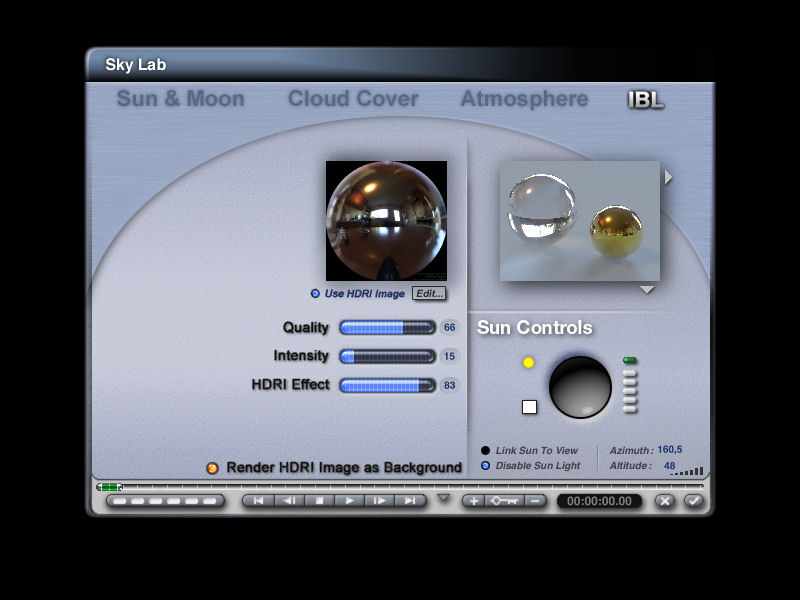Select the green memory dot
The height and width of the screenshot is (600, 800).
point(630,360)
